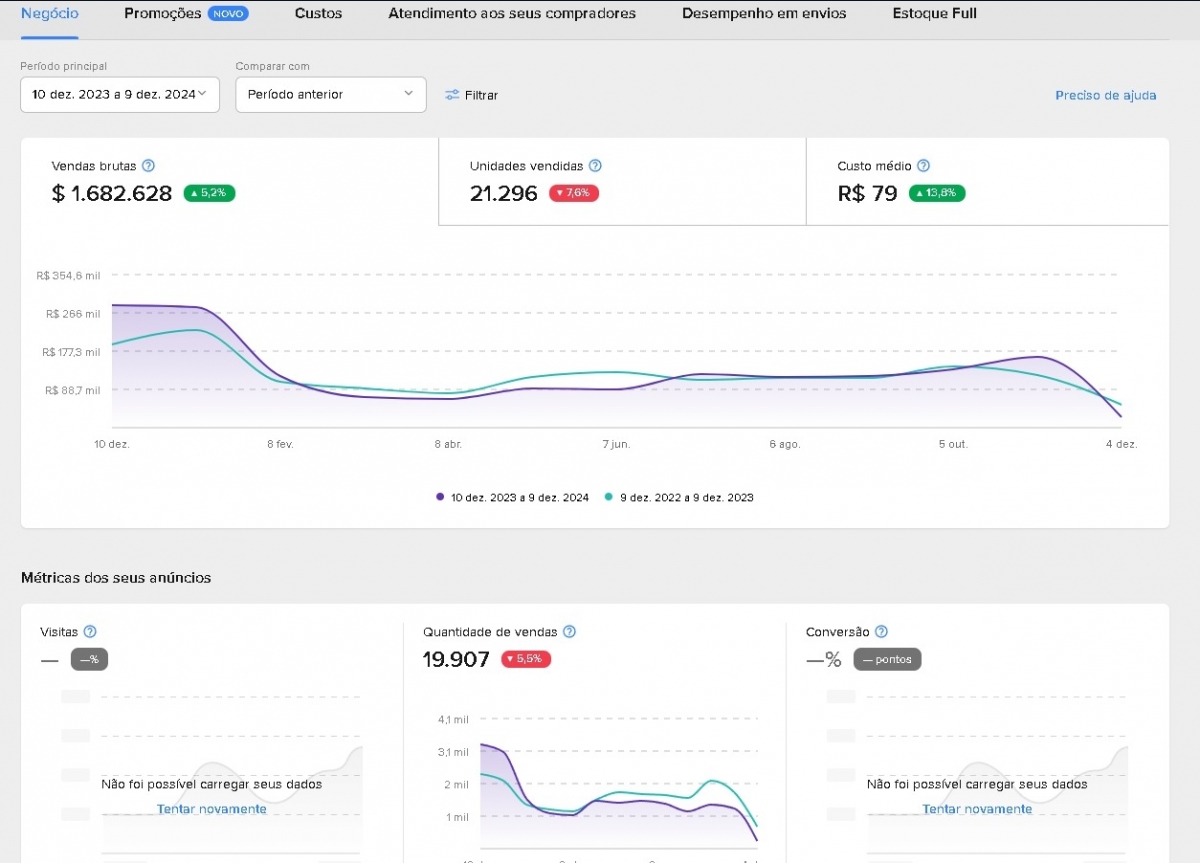Expand the Comparar com dropdown

[x=331, y=94]
